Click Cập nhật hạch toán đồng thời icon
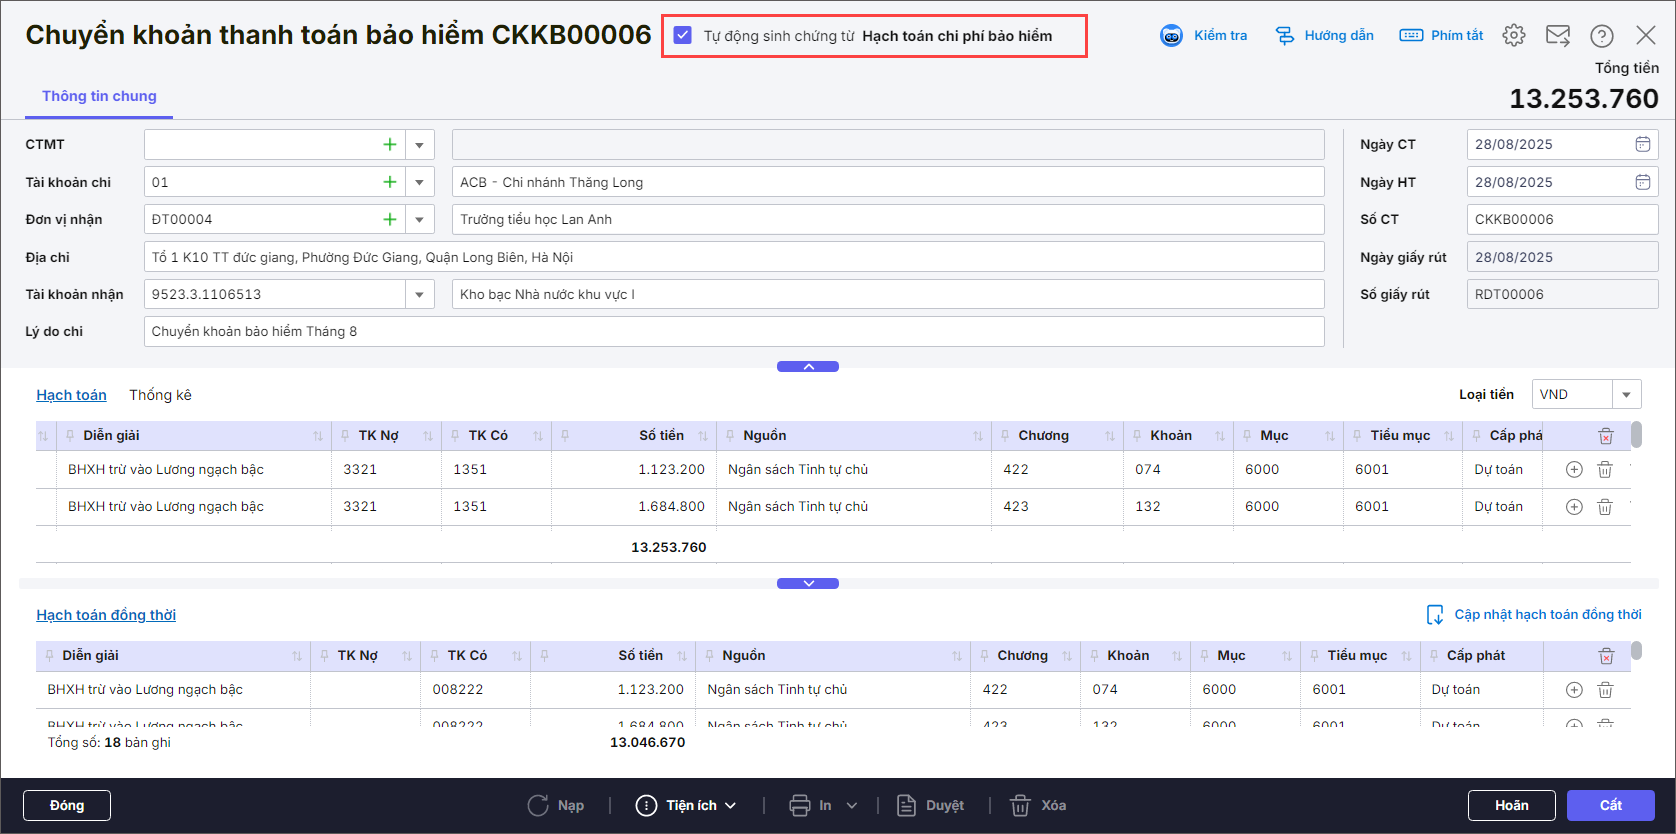 tap(1435, 615)
